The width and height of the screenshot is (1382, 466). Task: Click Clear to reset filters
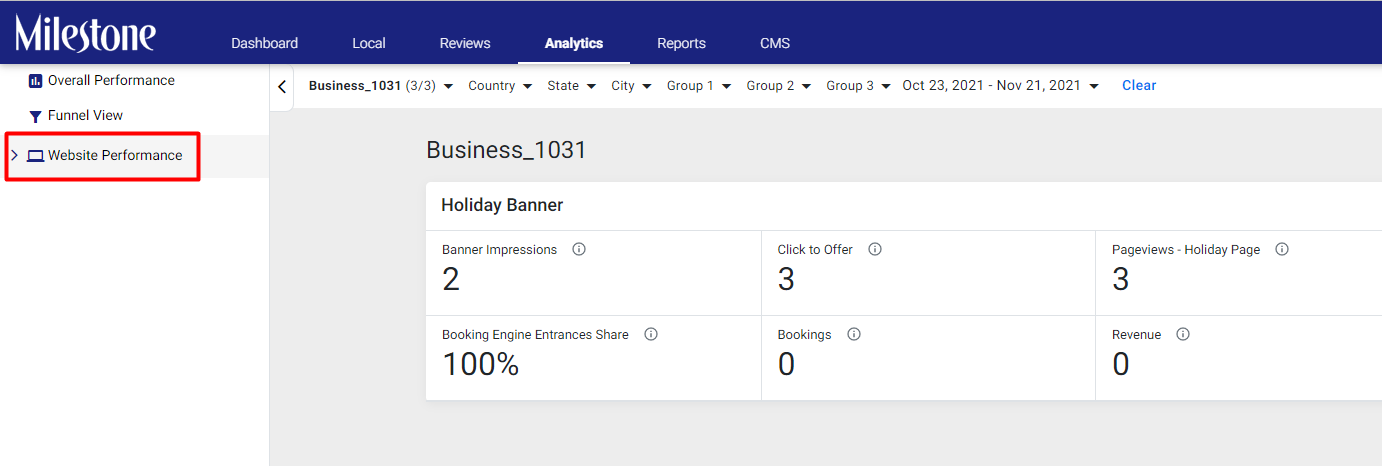pos(1139,86)
